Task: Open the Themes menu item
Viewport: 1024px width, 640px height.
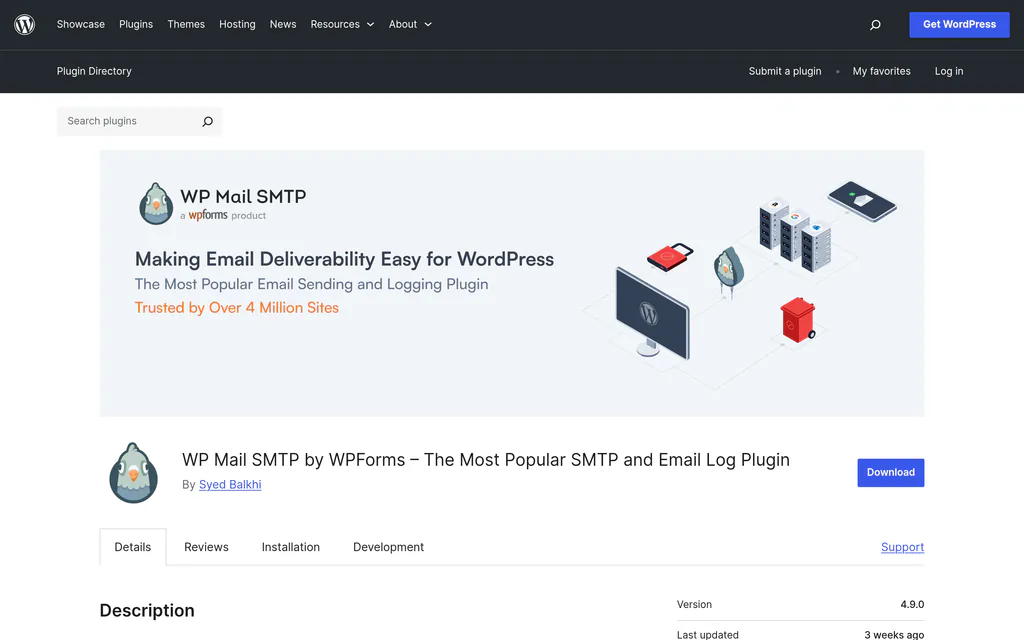Action: point(186,24)
